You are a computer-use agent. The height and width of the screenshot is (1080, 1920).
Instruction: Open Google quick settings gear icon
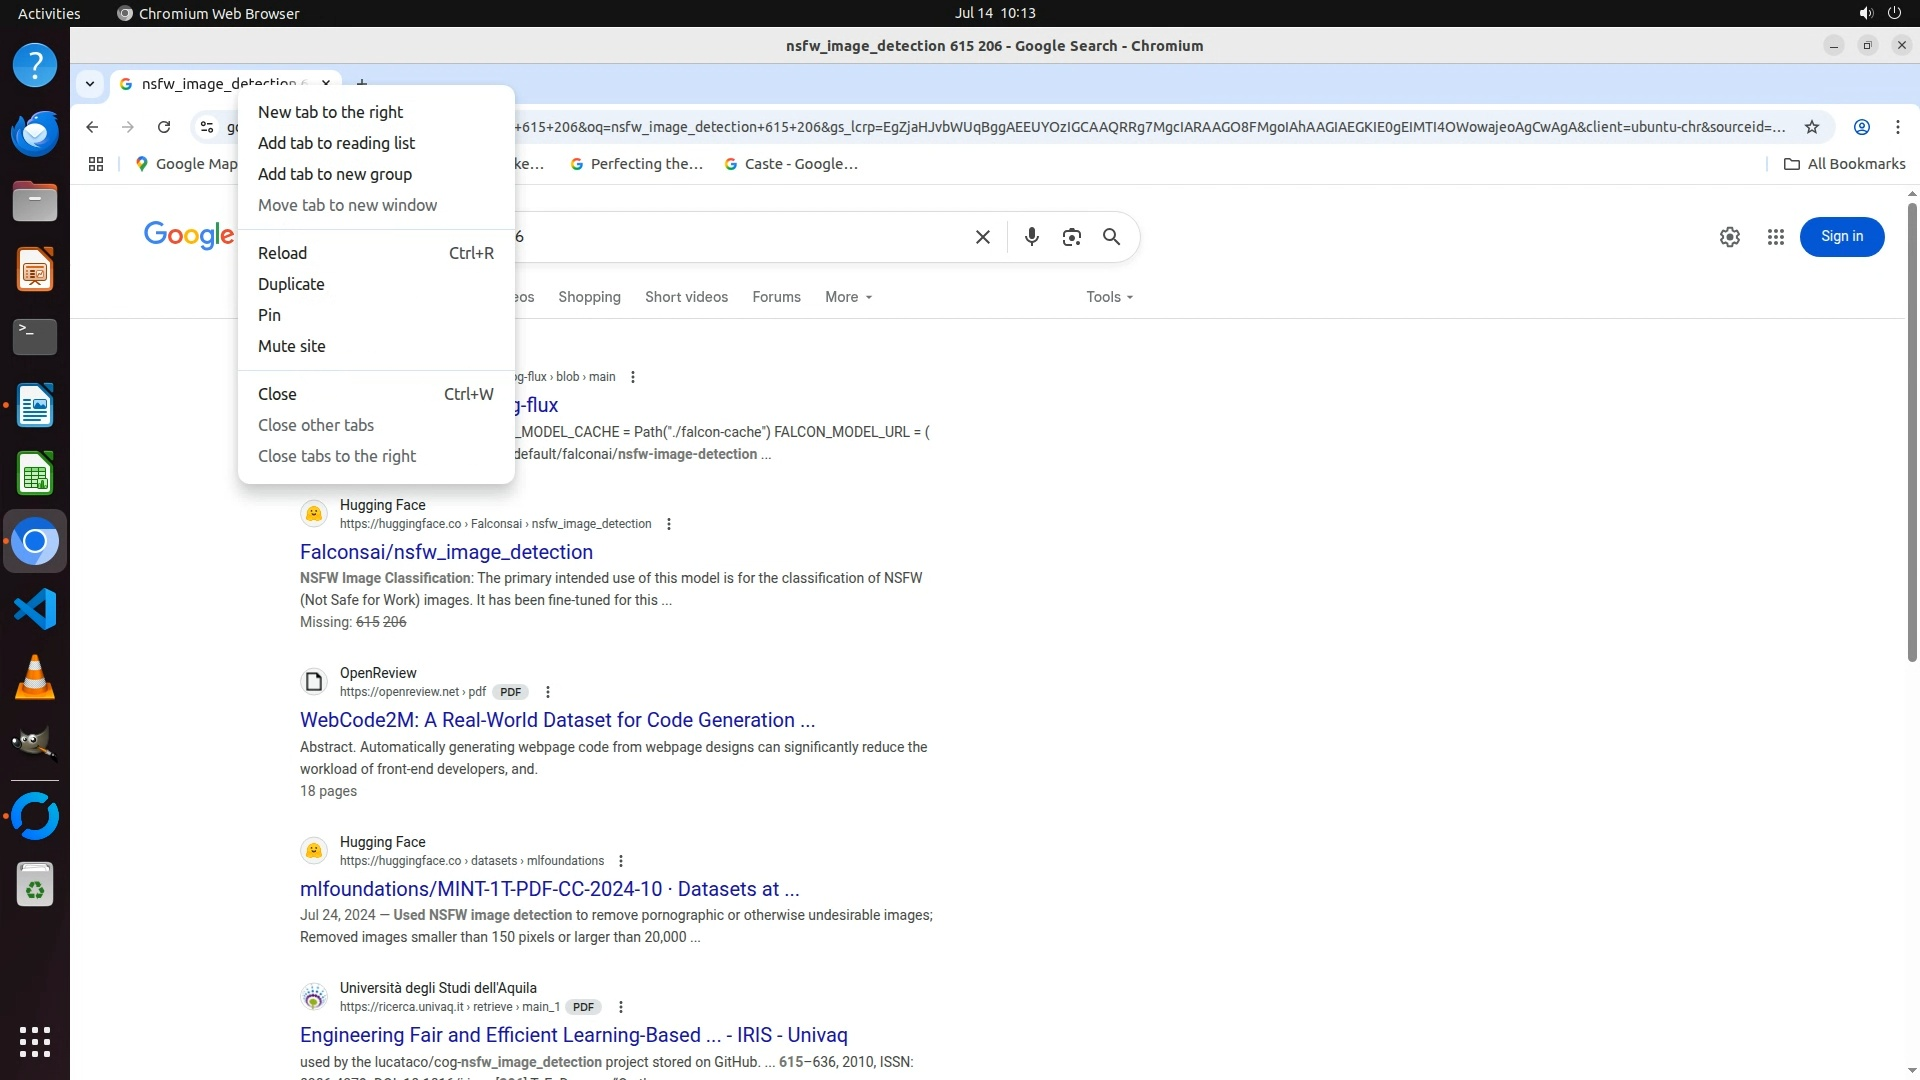click(x=1729, y=237)
